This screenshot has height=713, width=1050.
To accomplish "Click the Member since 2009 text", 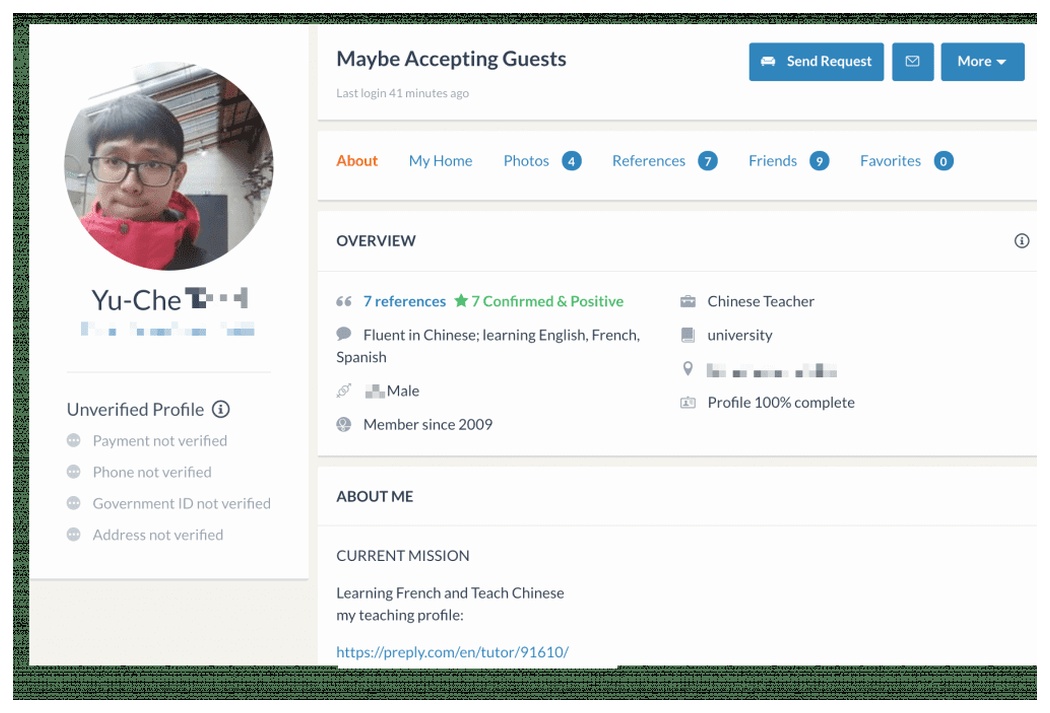I will [428, 424].
